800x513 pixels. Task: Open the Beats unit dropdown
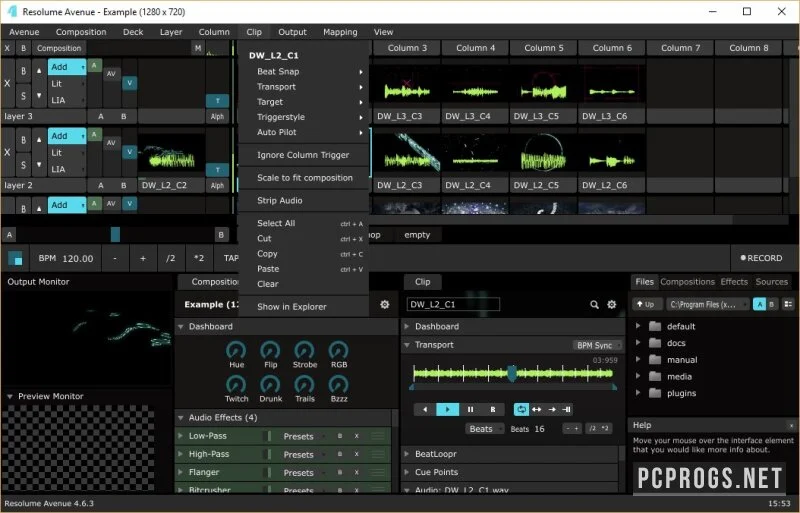point(484,429)
